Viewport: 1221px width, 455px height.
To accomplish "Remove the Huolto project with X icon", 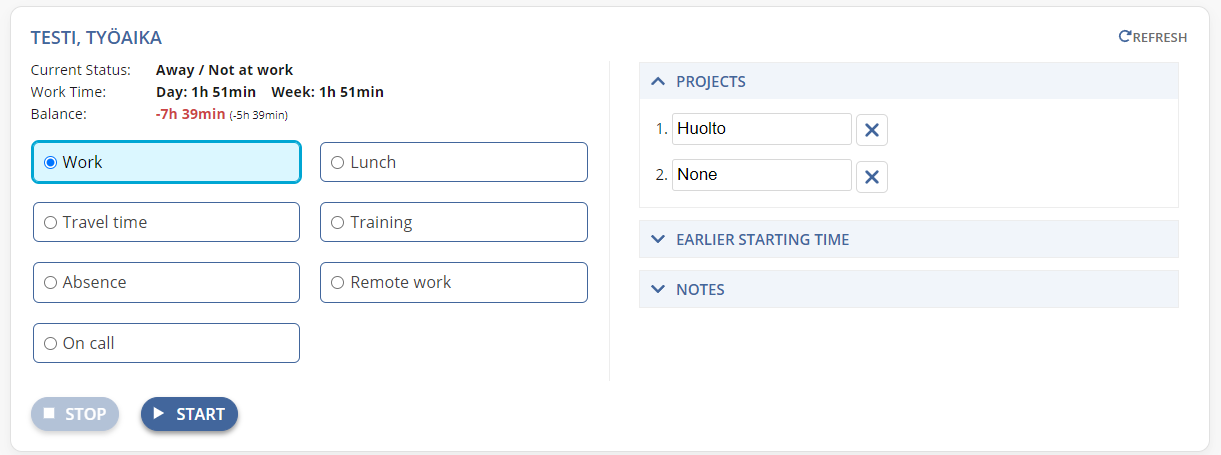I will (872, 130).
